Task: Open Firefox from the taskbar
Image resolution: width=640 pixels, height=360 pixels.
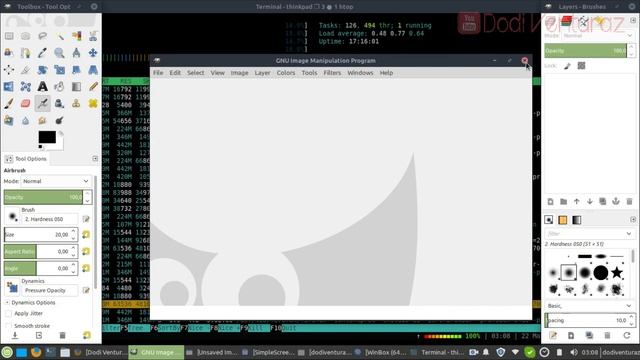Action: coord(36,352)
